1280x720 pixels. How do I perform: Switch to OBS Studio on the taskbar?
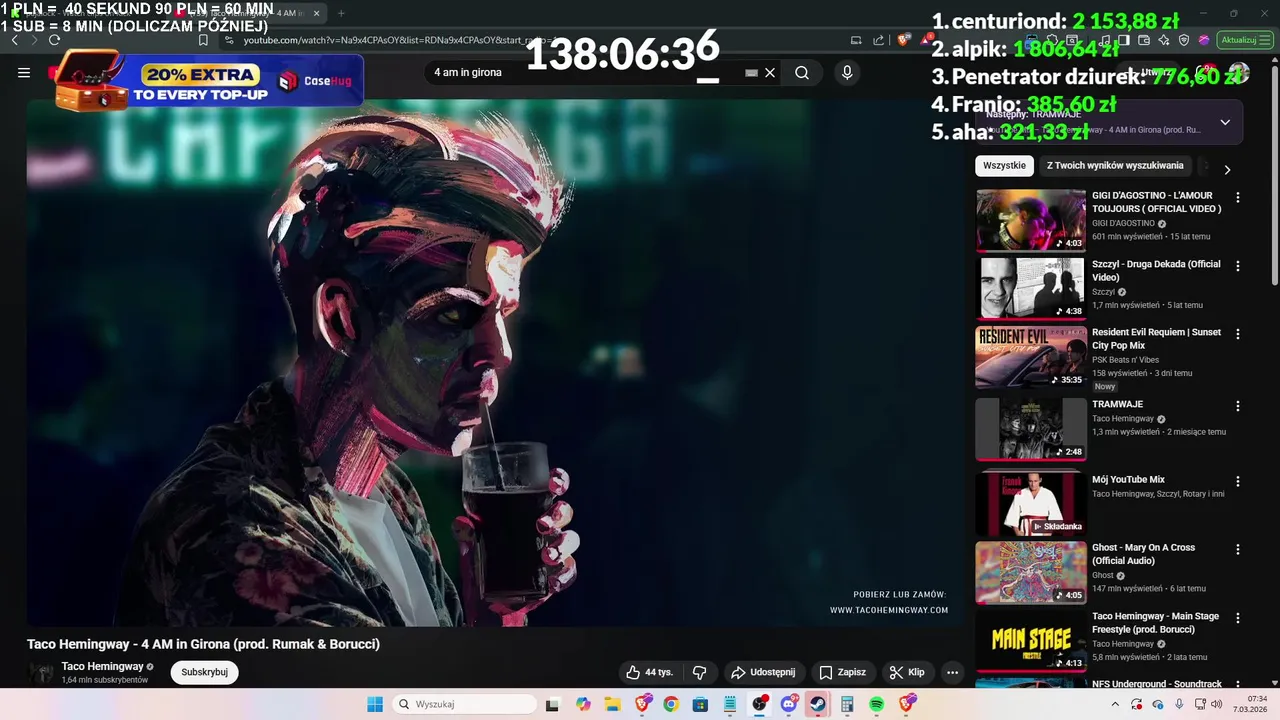click(759, 704)
